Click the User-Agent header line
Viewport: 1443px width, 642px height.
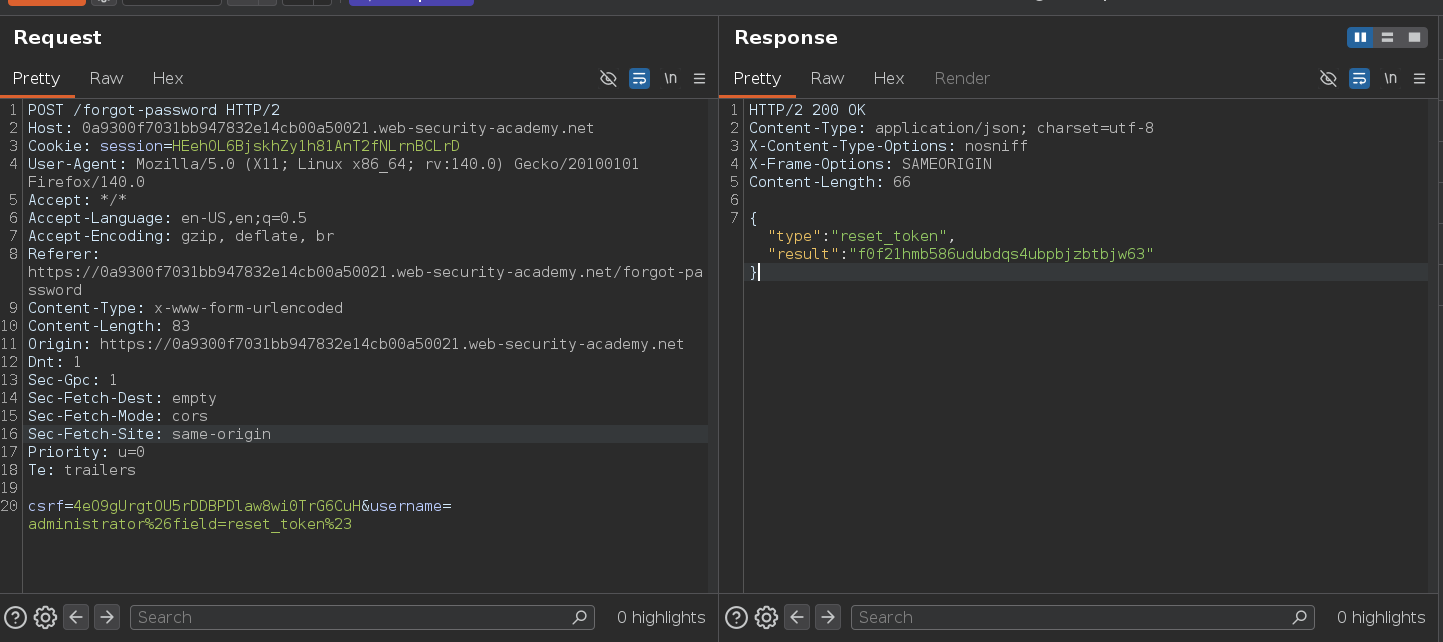point(333,173)
